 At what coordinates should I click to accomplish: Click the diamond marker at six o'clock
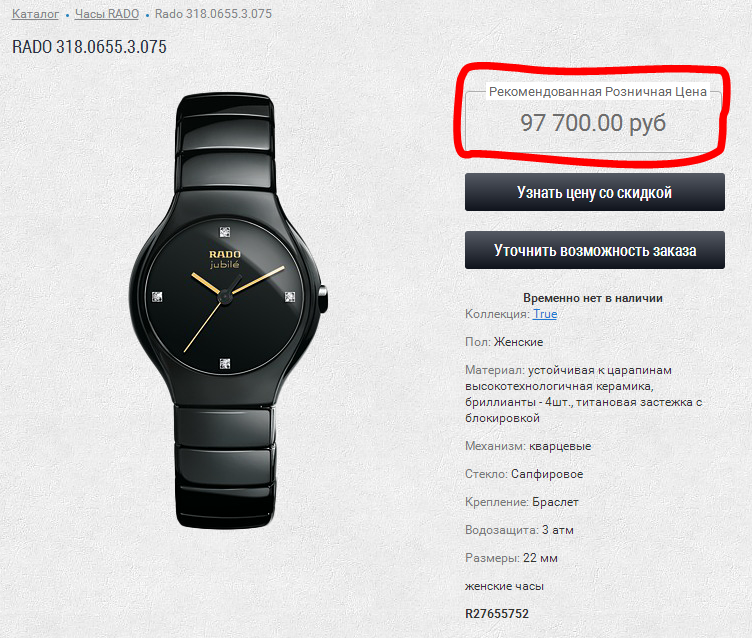pyautogui.click(x=224, y=363)
